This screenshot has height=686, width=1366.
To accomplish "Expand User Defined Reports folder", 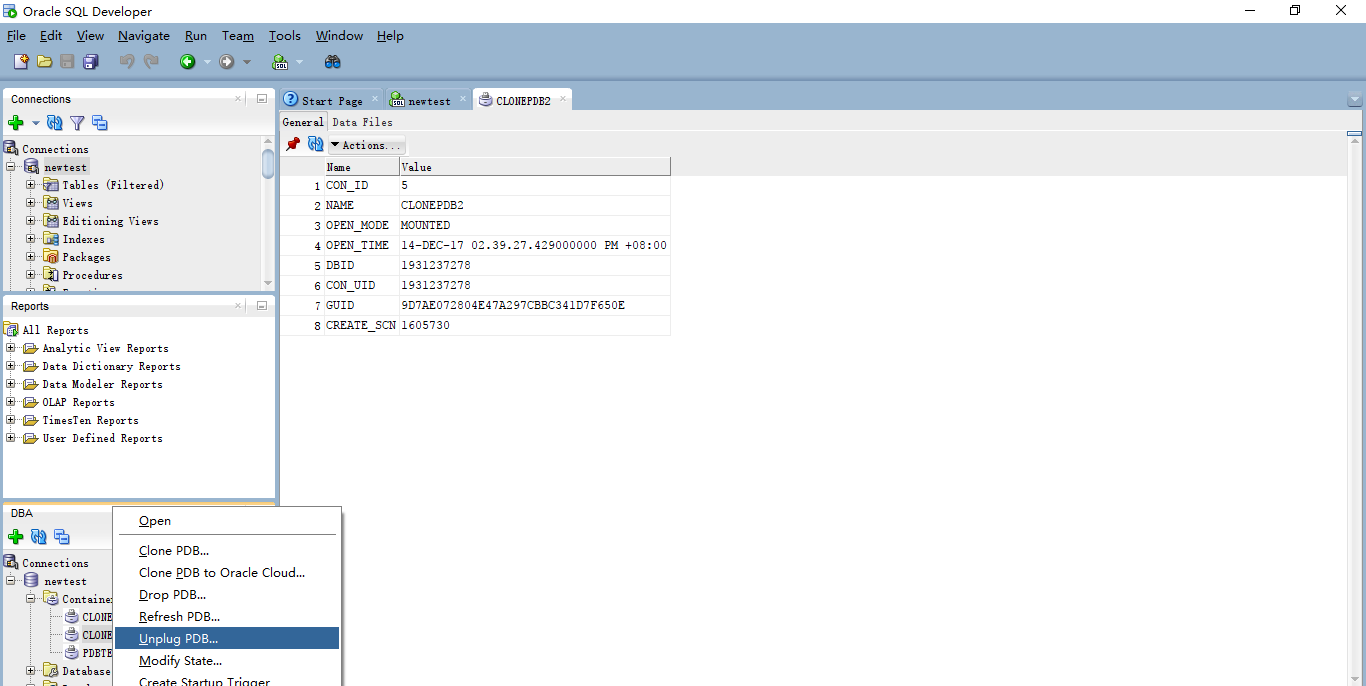I will pos(11,438).
